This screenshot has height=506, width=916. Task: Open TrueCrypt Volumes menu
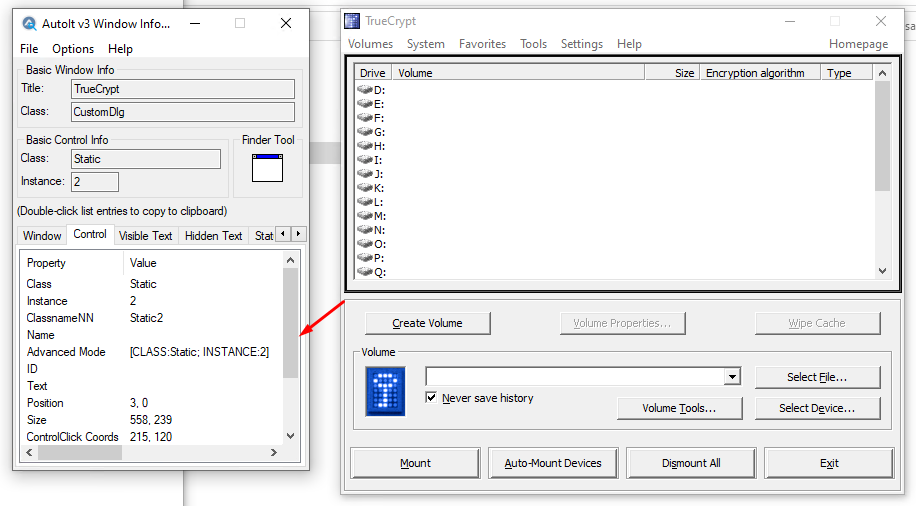(370, 44)
